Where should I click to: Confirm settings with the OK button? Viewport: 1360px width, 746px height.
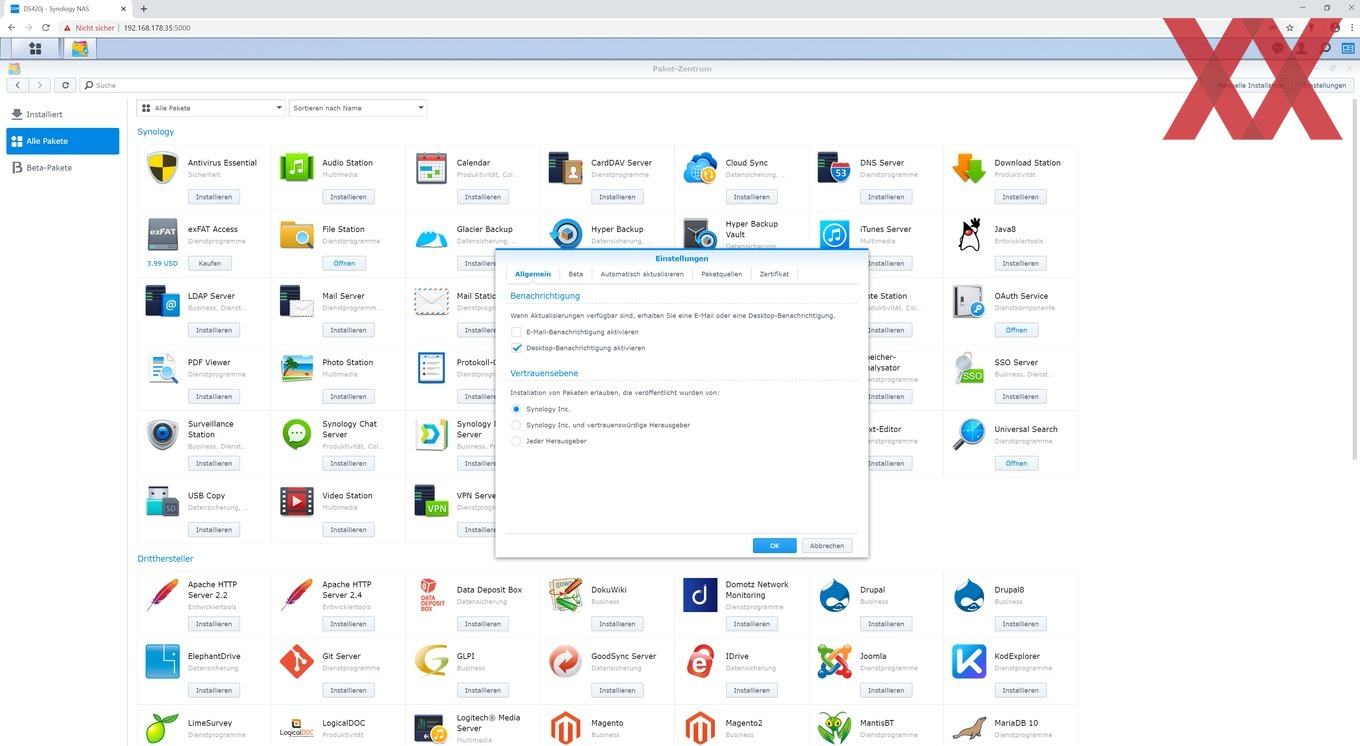774,546
